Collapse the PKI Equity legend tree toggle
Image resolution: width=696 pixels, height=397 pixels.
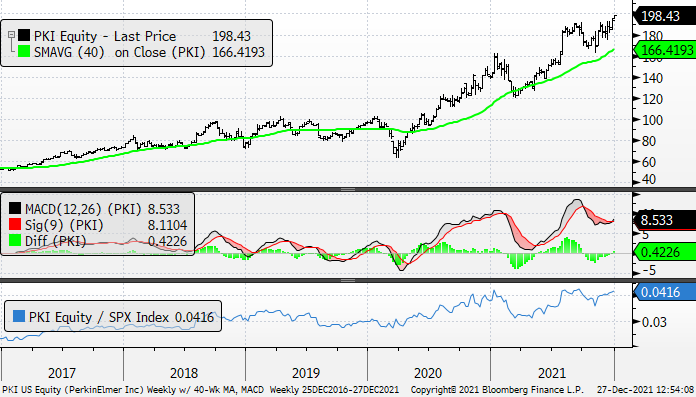pyautogui.click(x=12, y=34)
